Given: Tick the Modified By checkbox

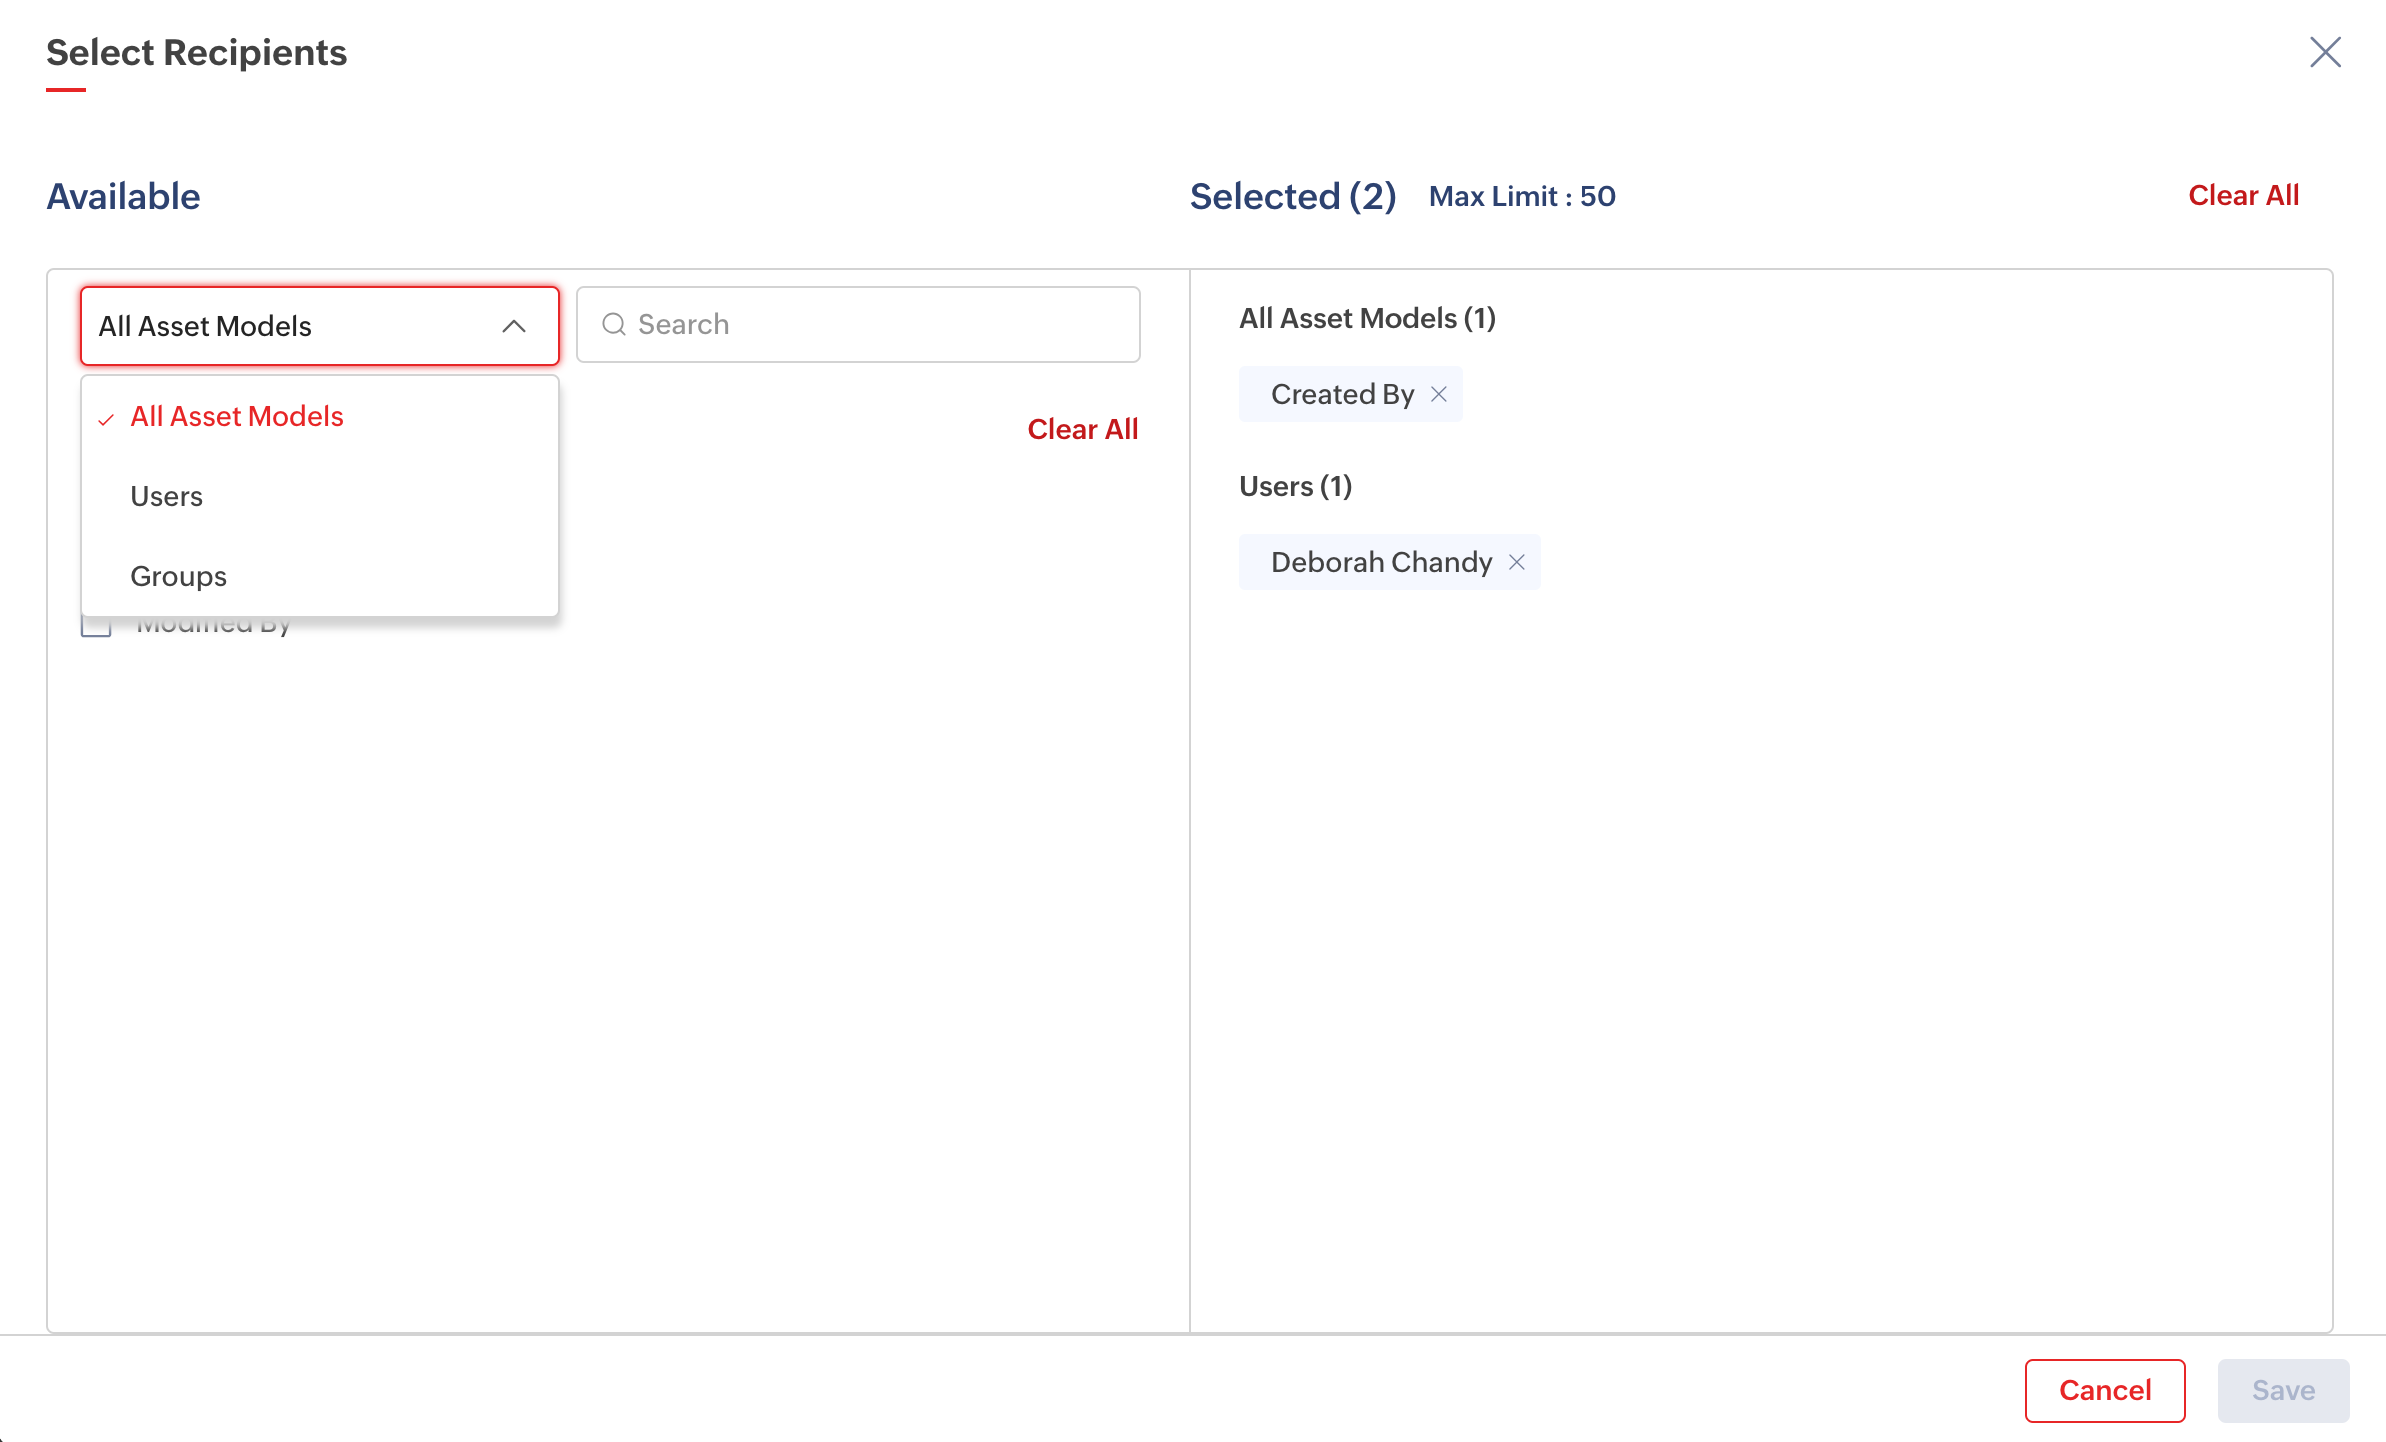Looking at the screenshot, I should coord(96,628).
